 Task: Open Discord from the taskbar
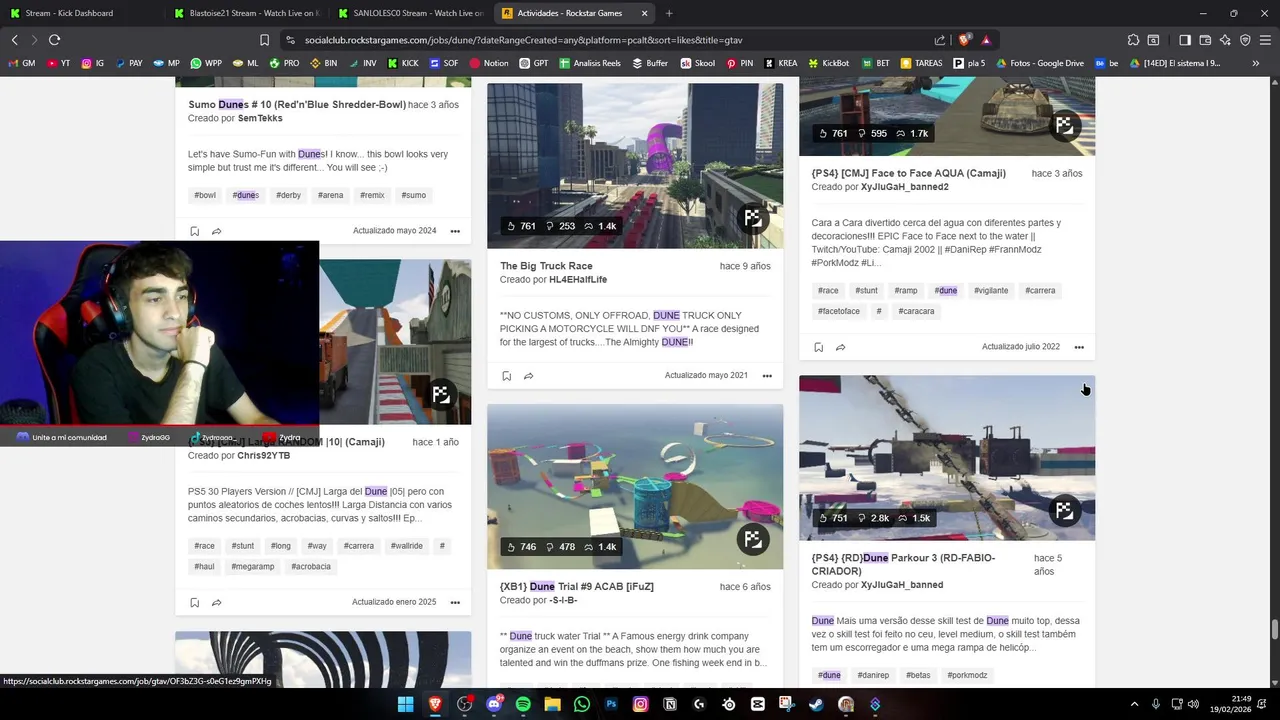coord(493,704)
